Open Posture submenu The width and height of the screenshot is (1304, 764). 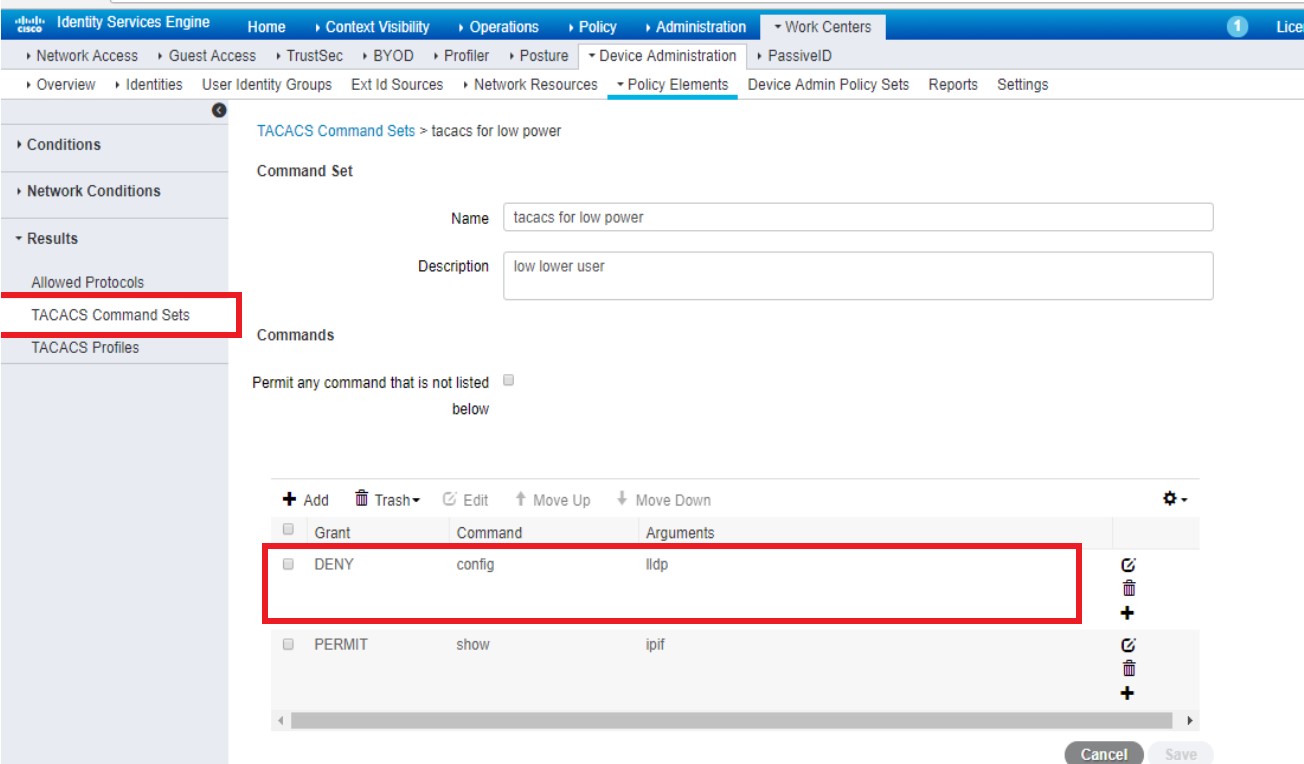[538, 56]
